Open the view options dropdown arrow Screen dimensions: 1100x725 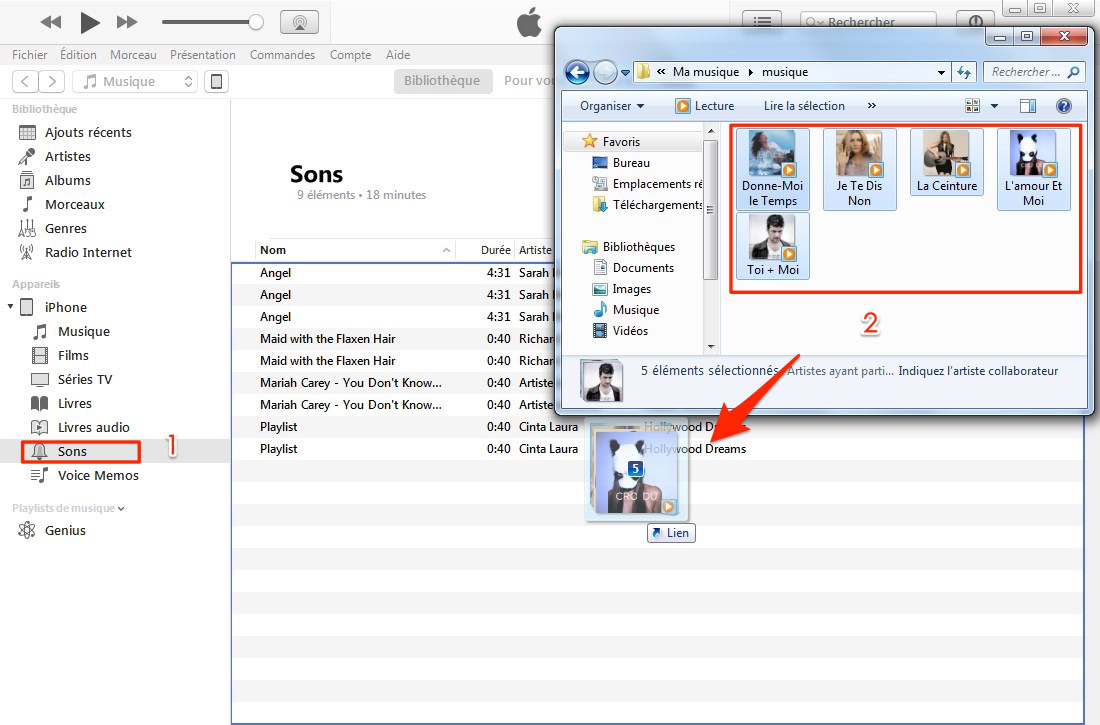pos(994,107)
